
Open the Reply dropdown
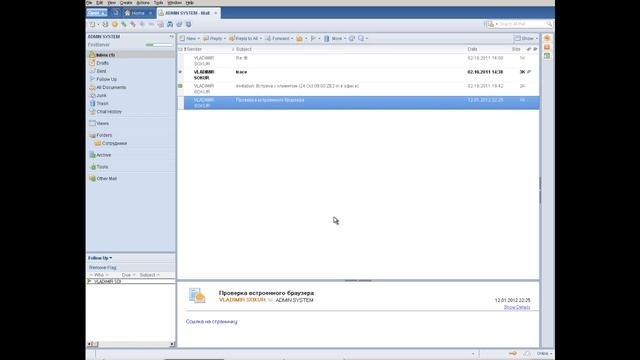coord(225,38)
